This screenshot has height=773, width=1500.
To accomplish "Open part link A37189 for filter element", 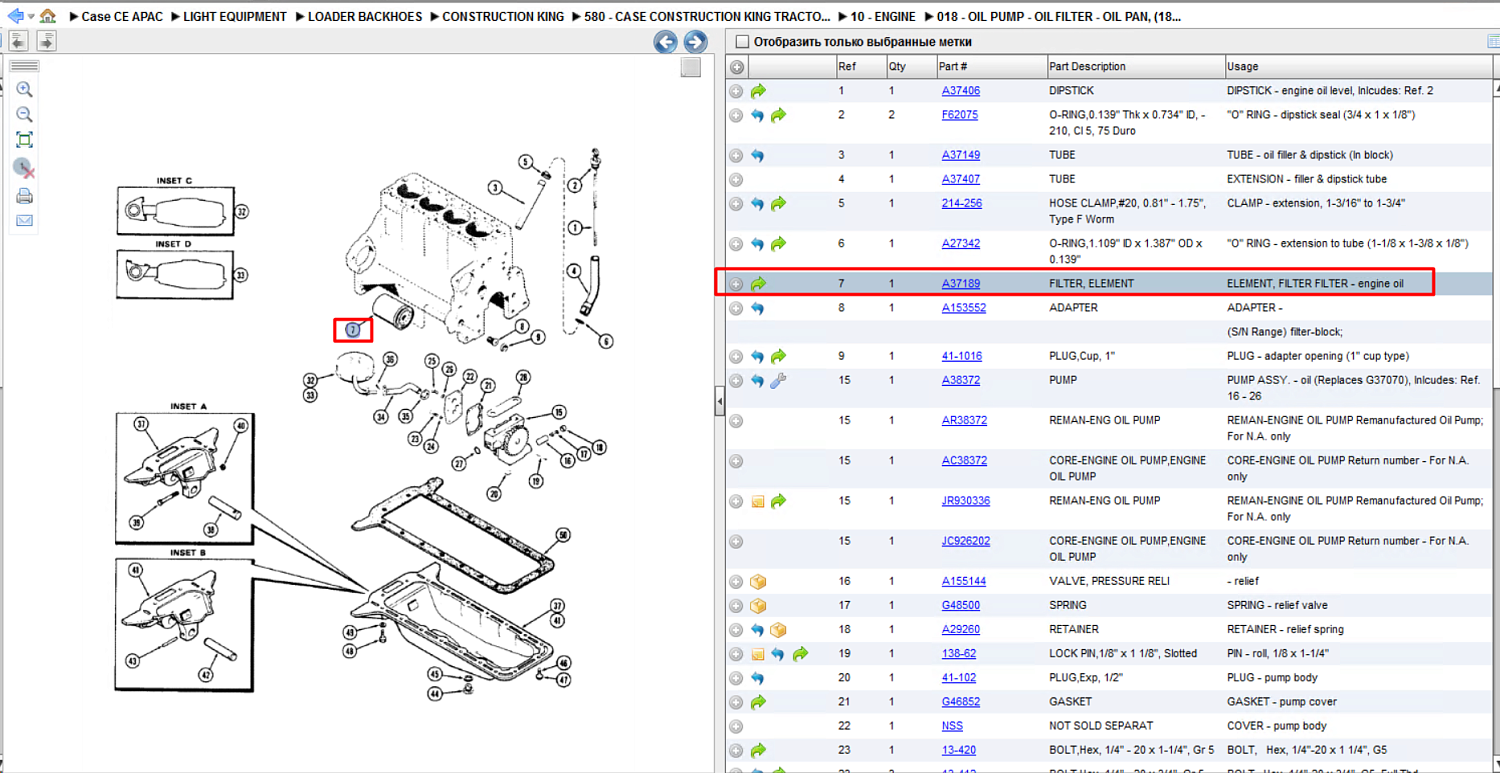I will 961,284.
